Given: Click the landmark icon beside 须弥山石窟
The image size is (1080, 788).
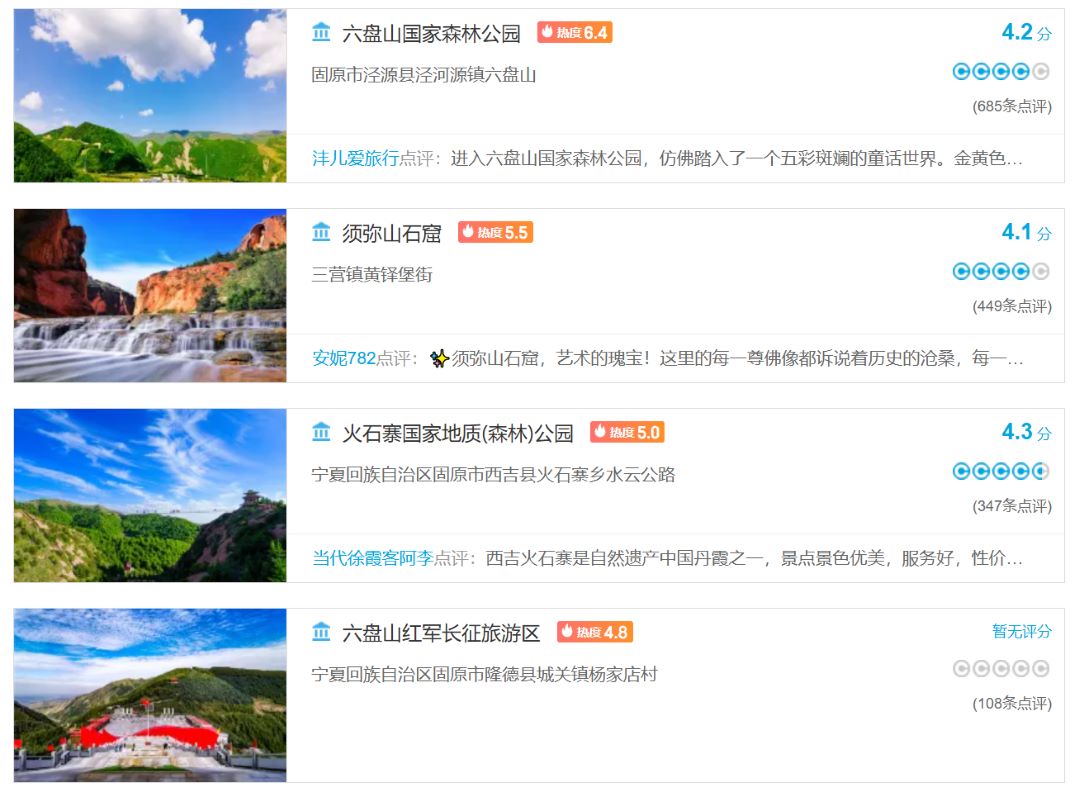Looking at the screenshot, I should click(x=321, y=232).
